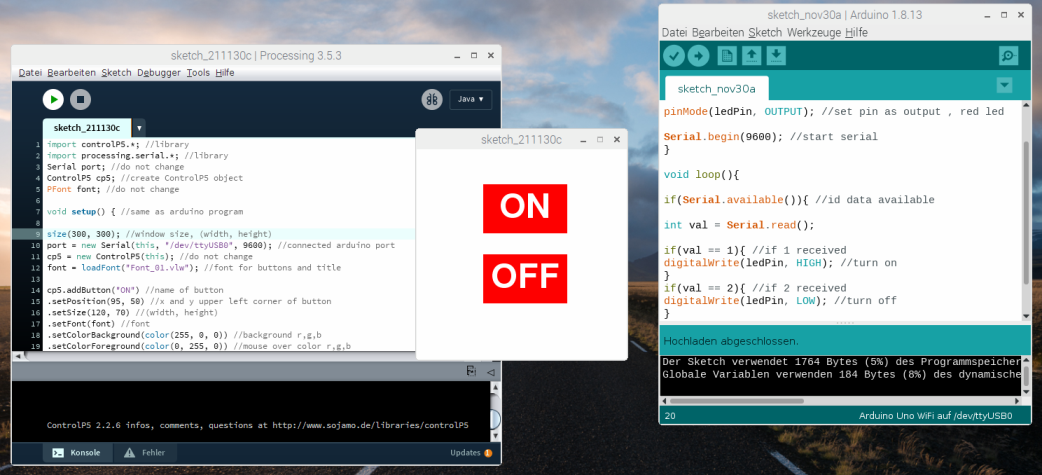Screen dimensions: 1042x475
Task: Open the Debugger menu in Processing
Action: [x=158, y=73]
